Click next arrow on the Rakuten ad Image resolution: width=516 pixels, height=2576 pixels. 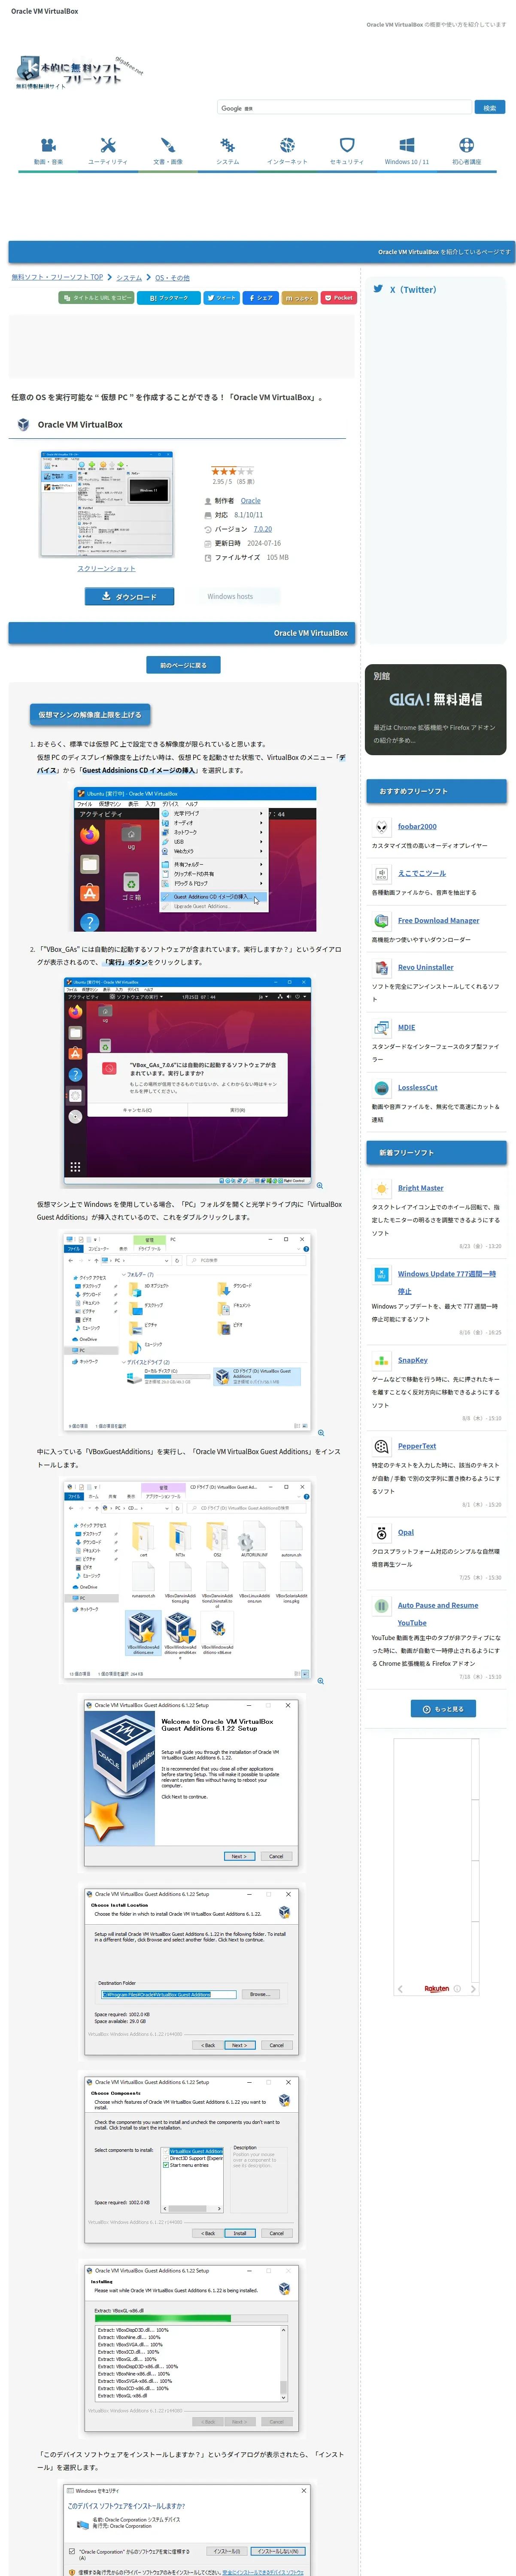point(473,1989)
